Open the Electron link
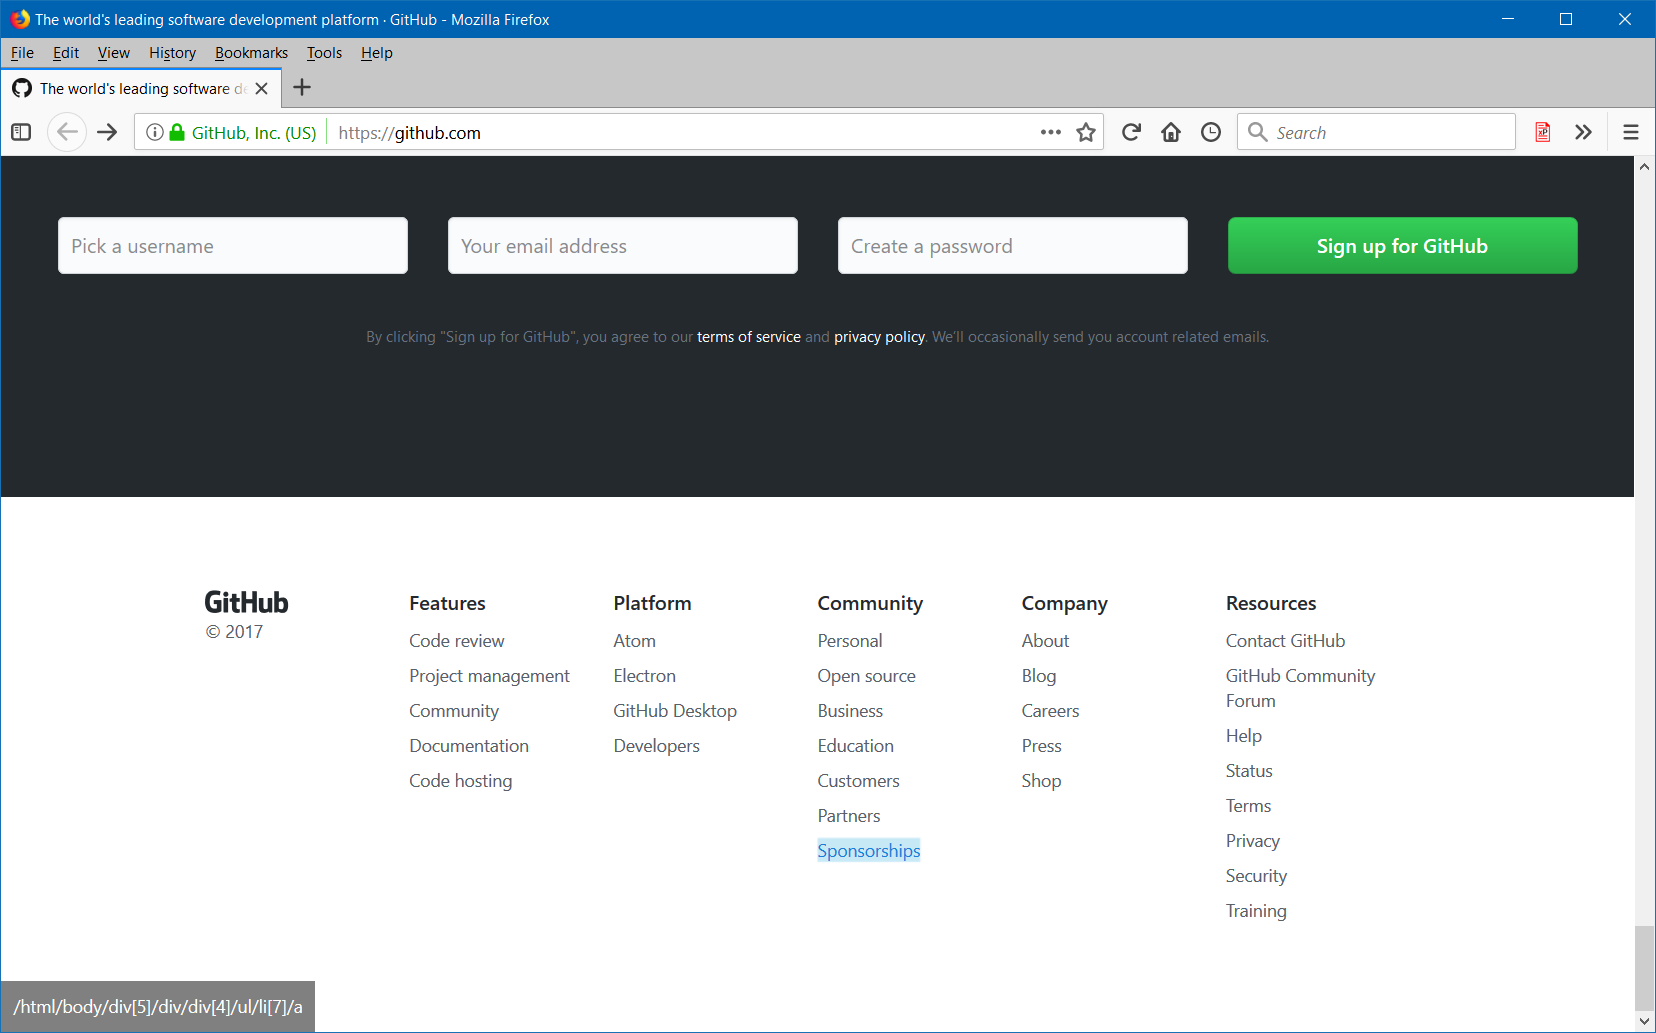 click(x=645, y=676)
